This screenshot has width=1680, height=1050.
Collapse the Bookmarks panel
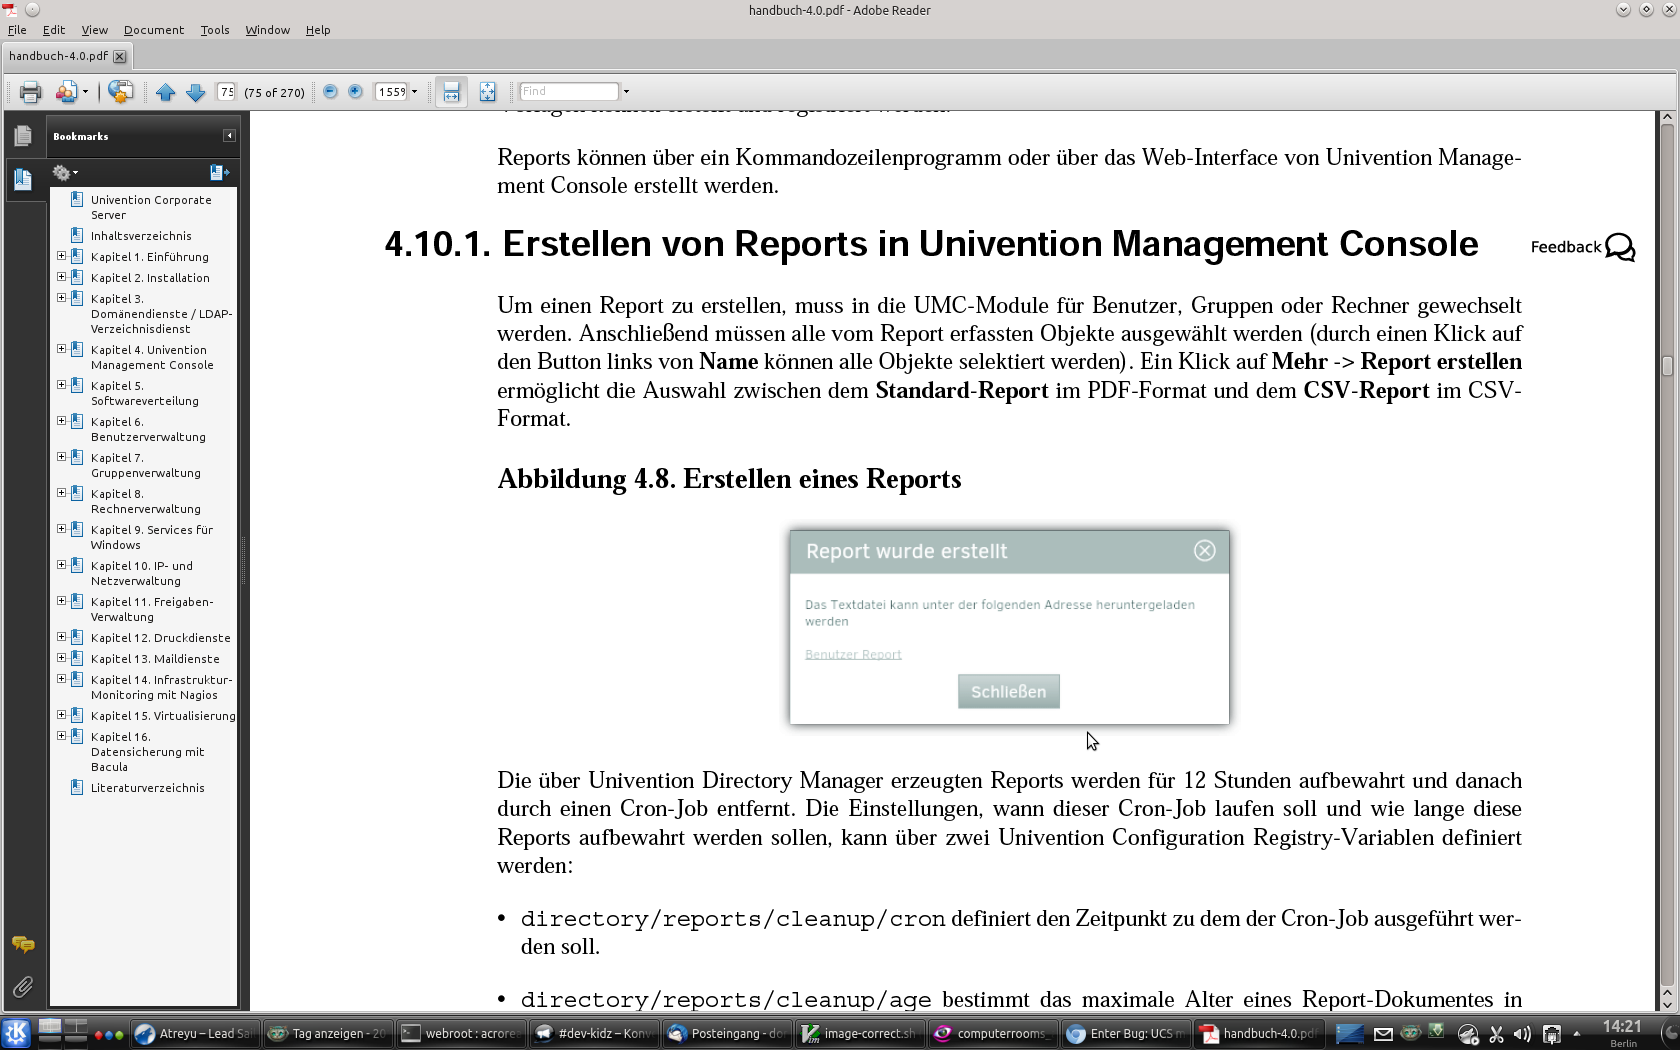pyautogui.click(x=229, y=136)
